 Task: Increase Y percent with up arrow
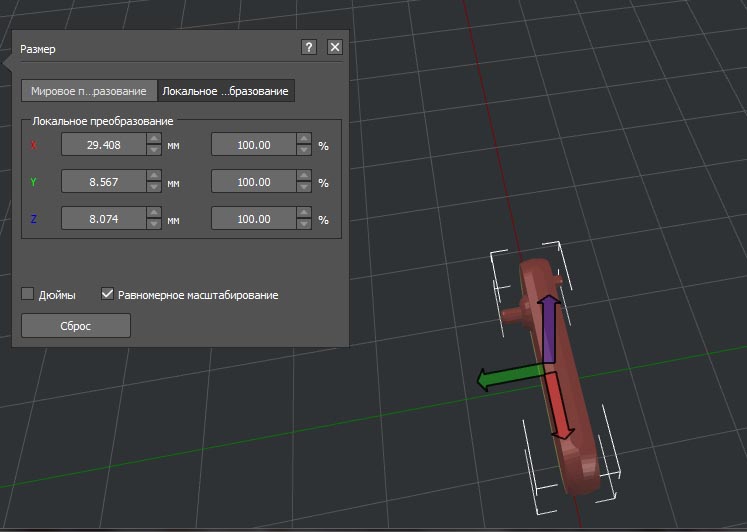tap(304, 177)
